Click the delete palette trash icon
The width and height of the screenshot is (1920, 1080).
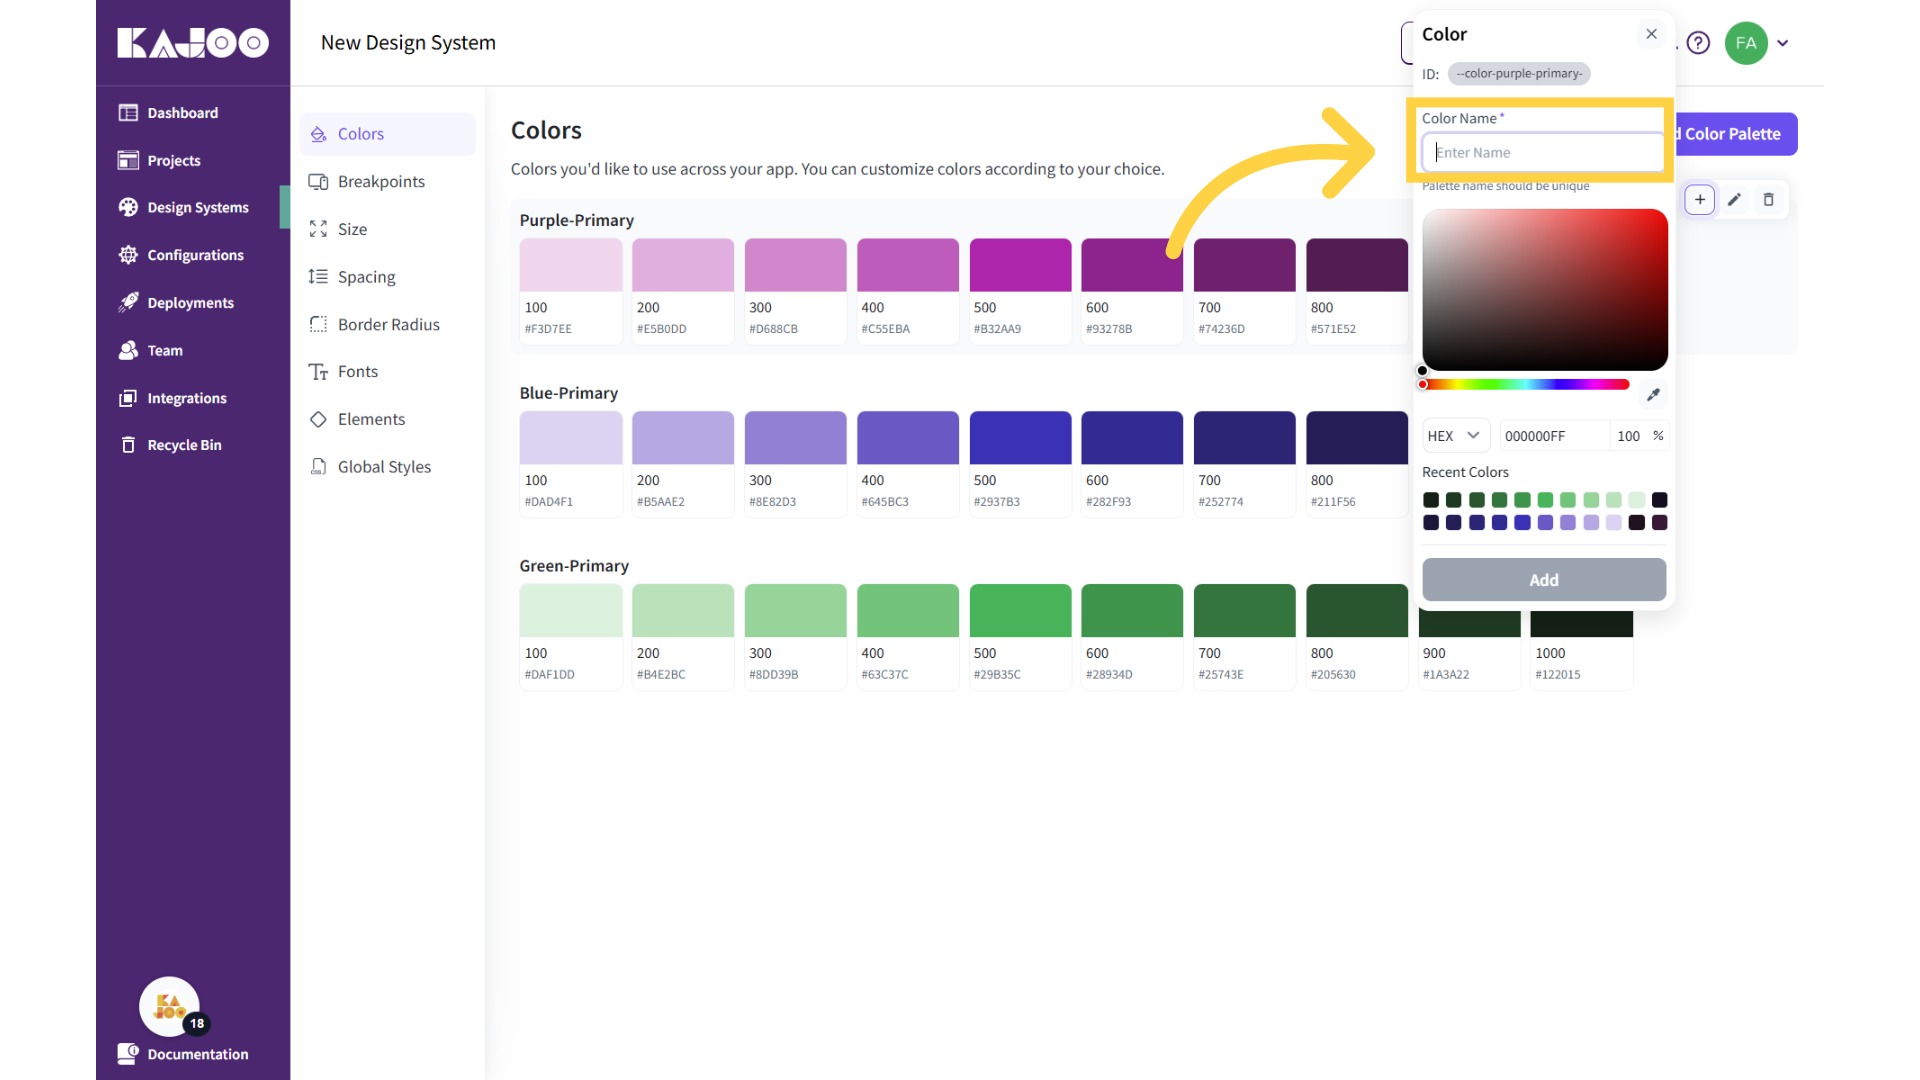[x=1768, y=200]
